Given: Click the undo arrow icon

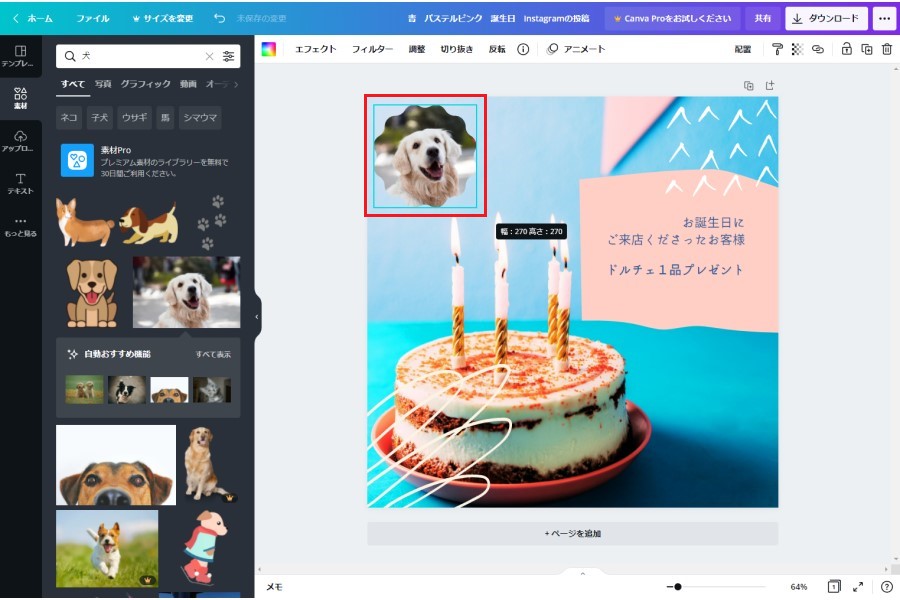Looking at the screenshot, I should pos(219,18).
